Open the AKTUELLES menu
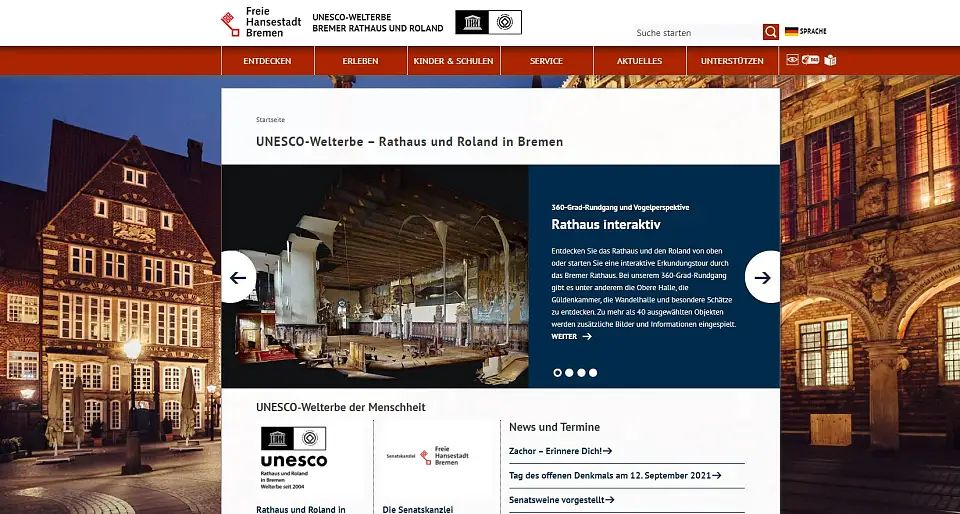Image resolution: width=960 pixels, height=514 pixels. tap(639, 61)
